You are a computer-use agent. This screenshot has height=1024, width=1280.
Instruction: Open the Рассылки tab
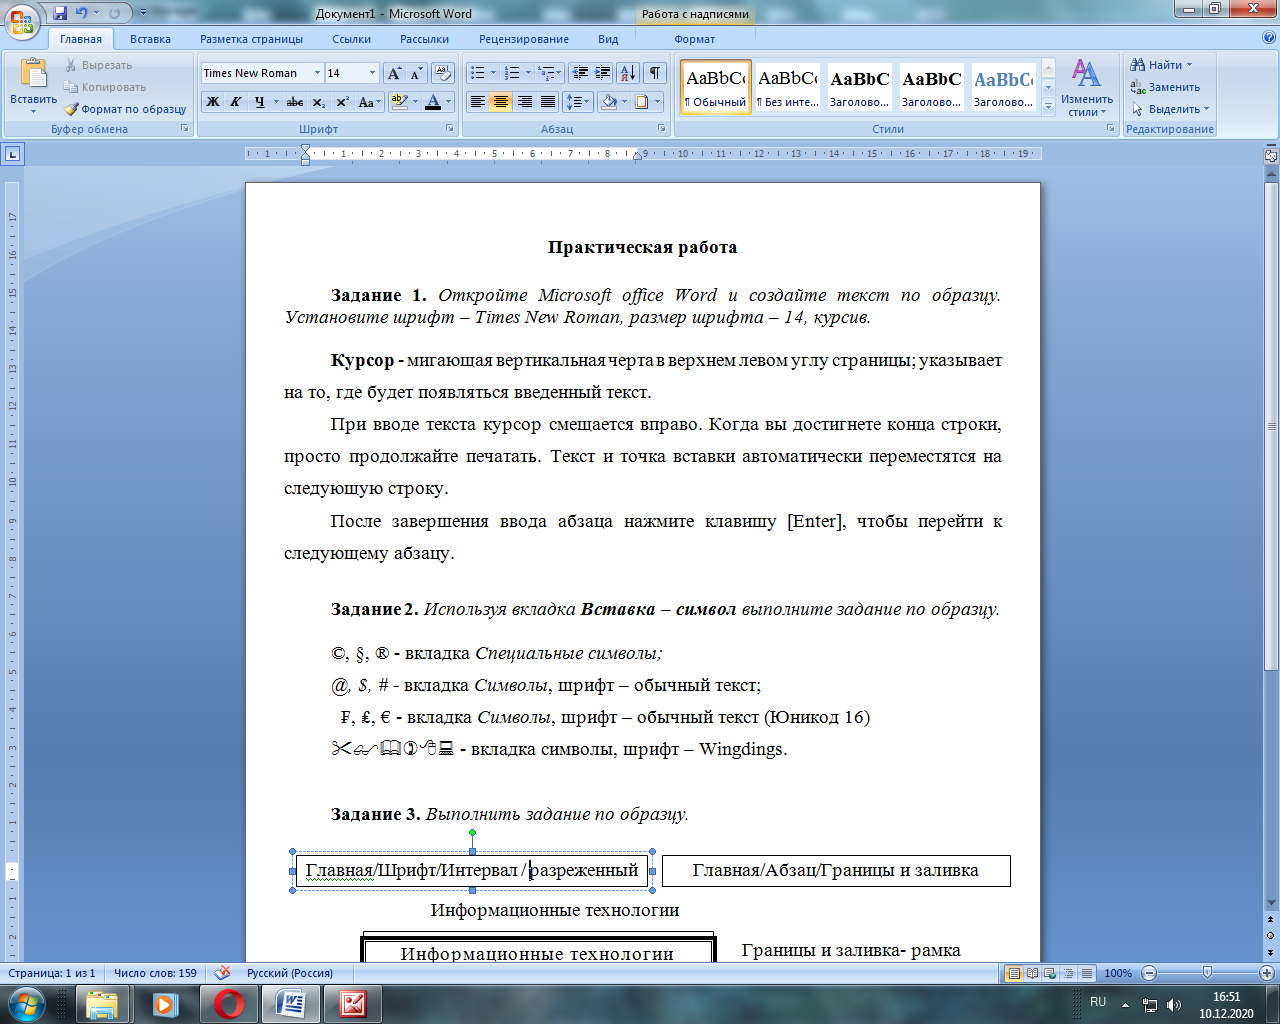click(x=424, y=39)
